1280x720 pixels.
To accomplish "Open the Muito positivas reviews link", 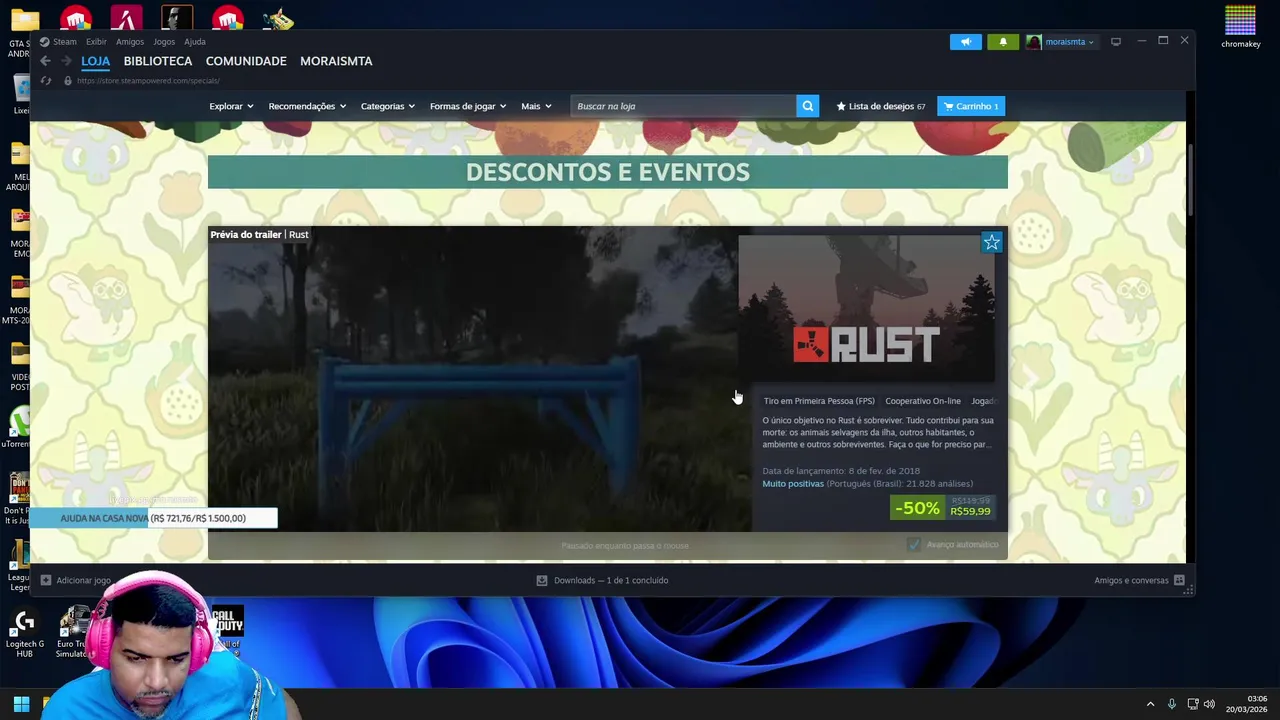I will coord(793,484).
